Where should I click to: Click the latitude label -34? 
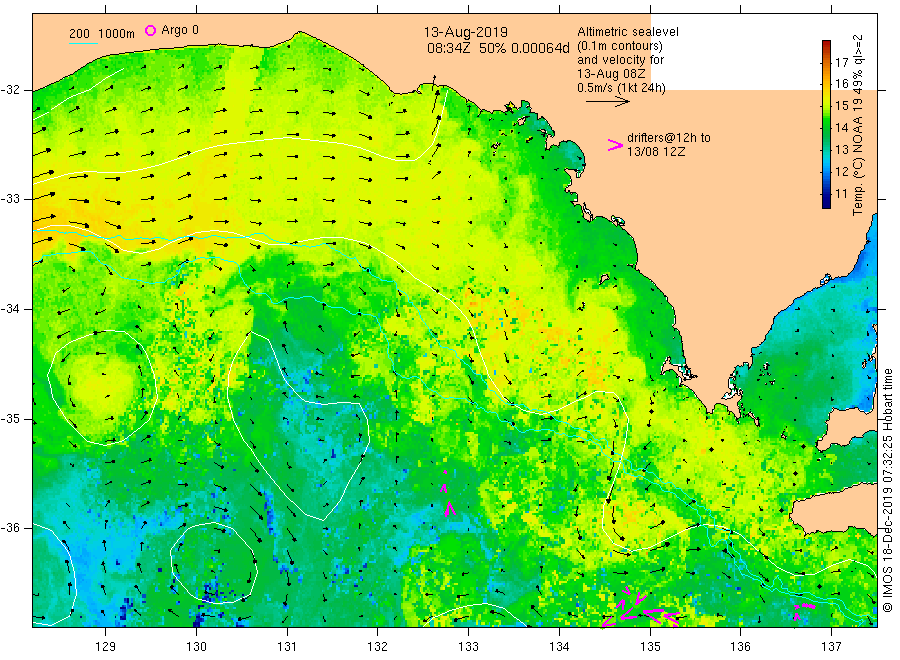[10, 309]
